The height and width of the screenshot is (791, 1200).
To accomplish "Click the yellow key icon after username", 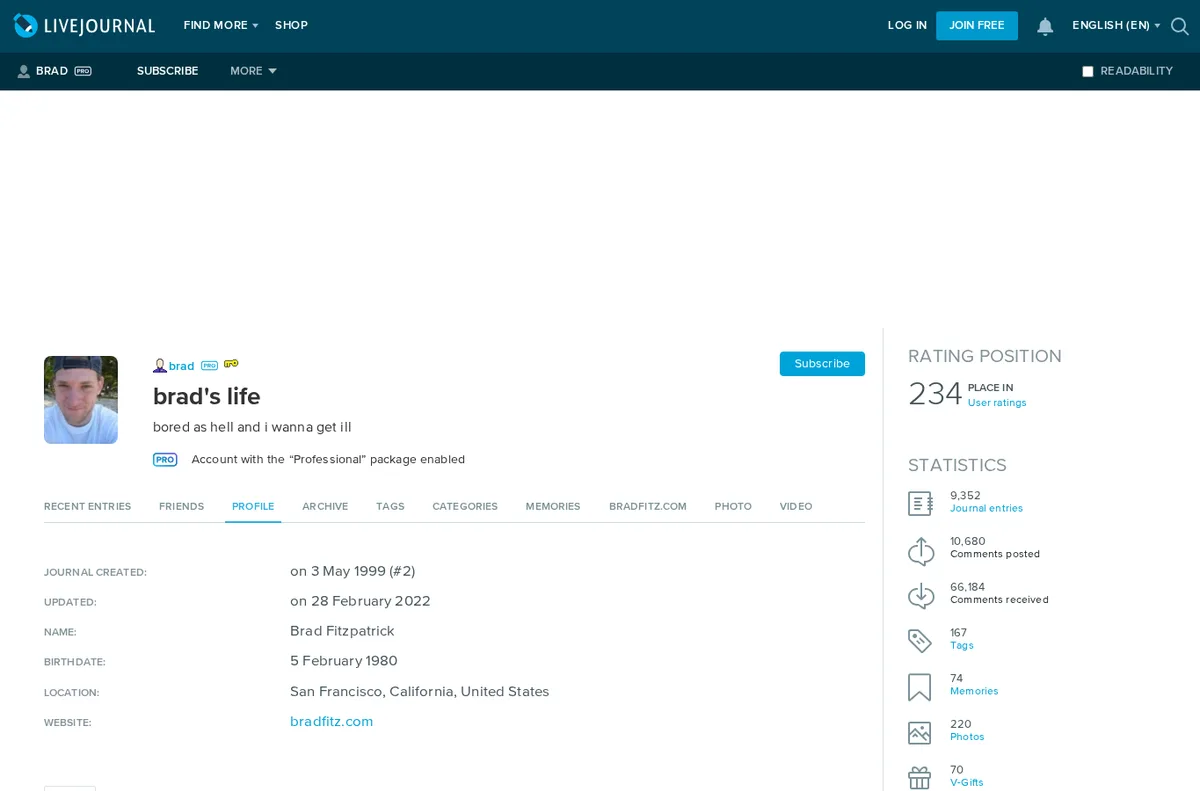I will click(x=231, y=364).
